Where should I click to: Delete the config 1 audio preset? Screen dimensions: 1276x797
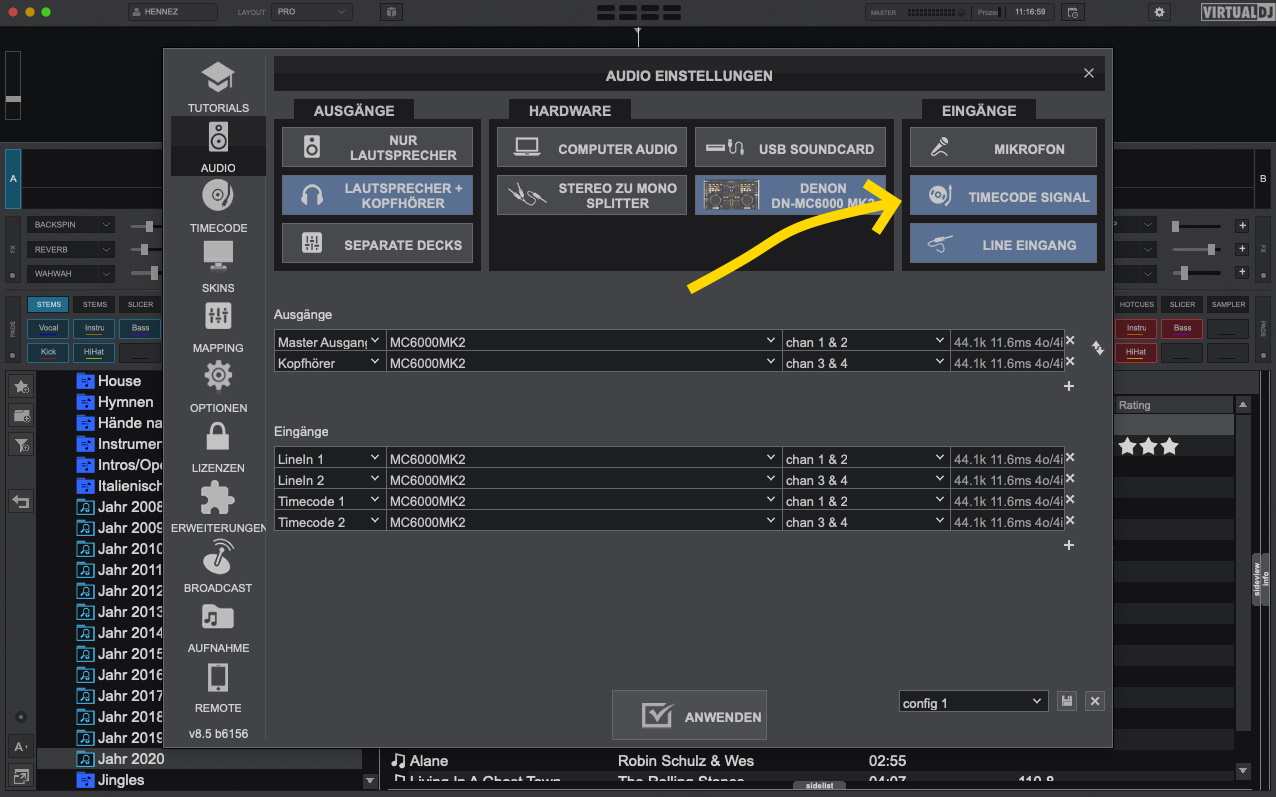pos(1095,702)
